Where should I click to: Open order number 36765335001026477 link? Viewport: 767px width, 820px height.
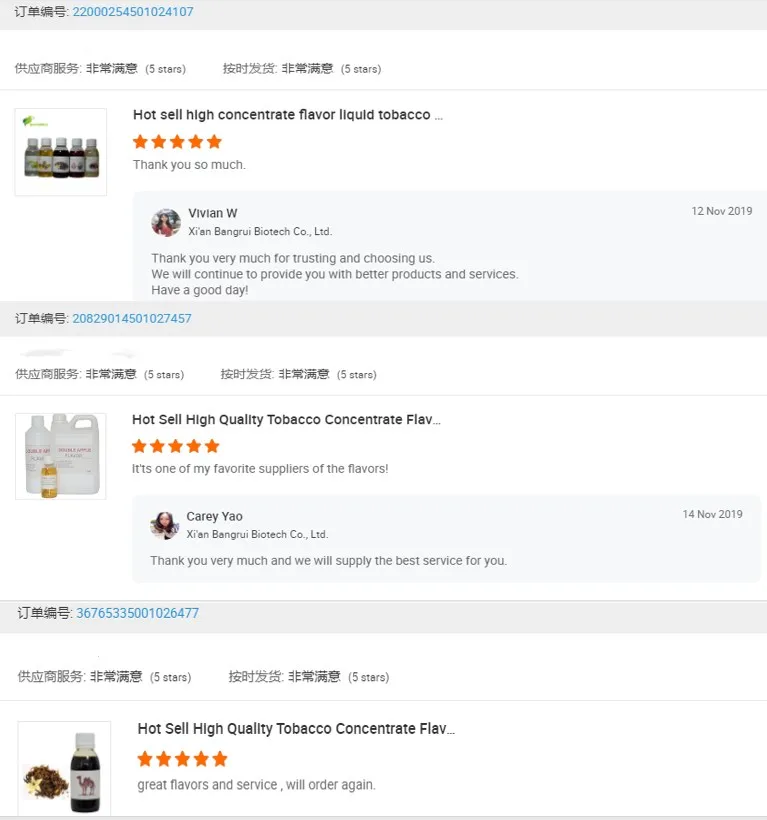137,613
